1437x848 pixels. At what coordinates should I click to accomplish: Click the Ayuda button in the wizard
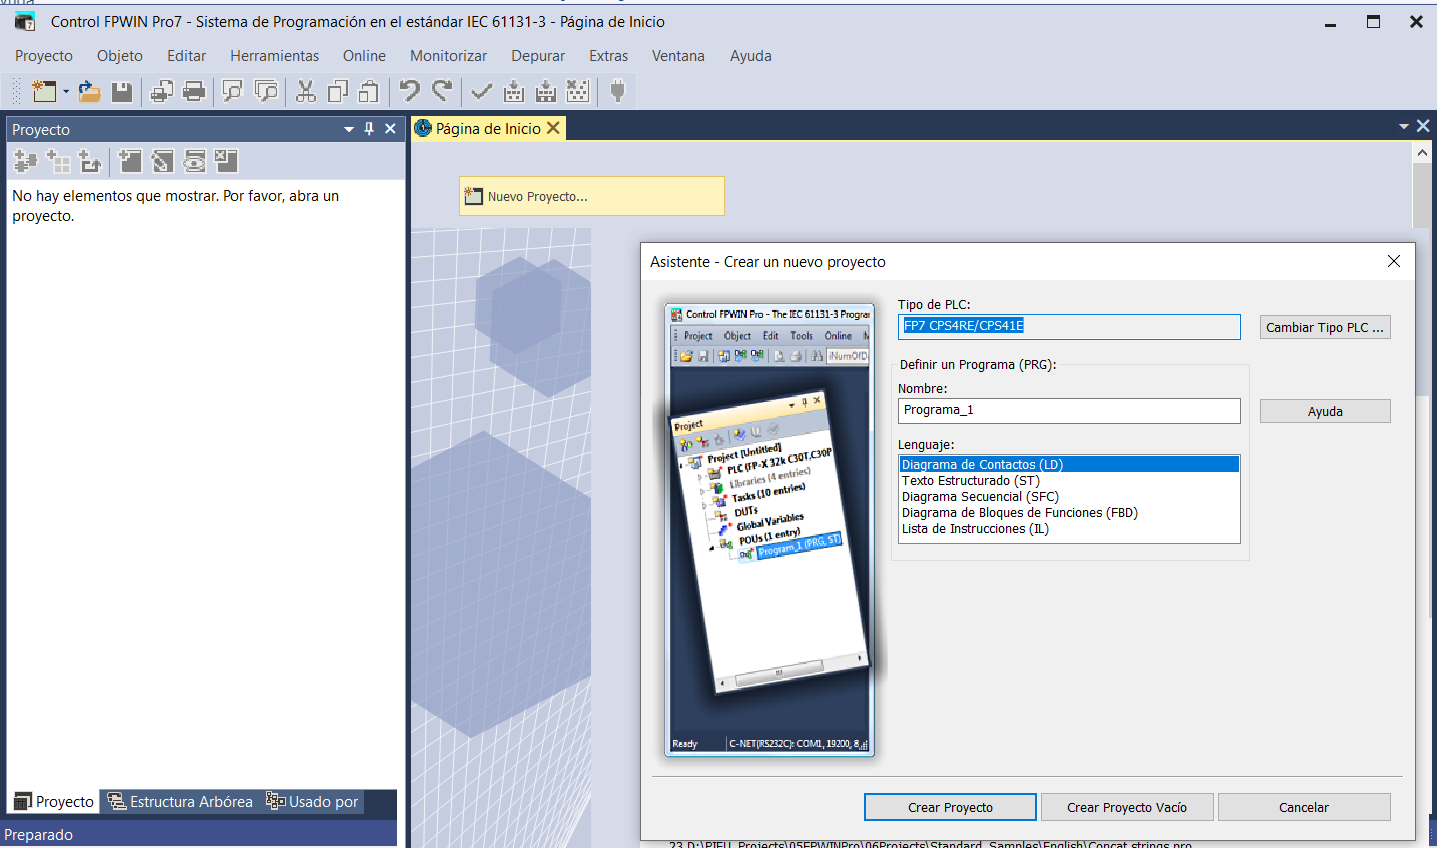pos(1325,411)
